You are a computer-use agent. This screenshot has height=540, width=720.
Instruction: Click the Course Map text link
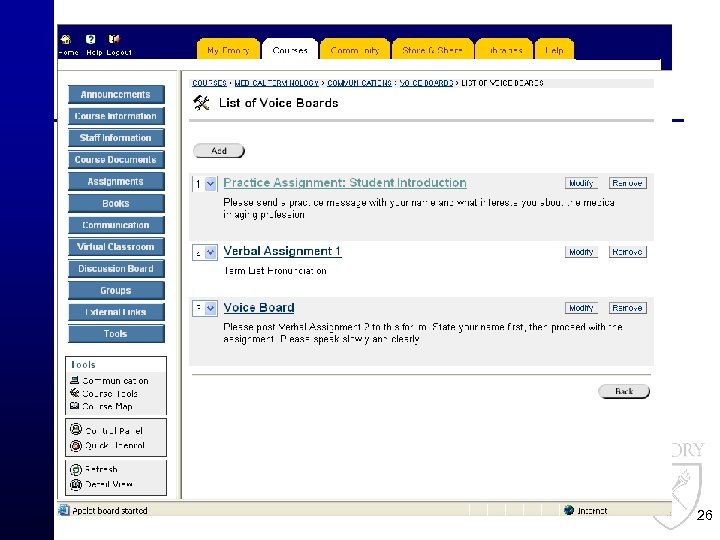click(x=107, y=406)
